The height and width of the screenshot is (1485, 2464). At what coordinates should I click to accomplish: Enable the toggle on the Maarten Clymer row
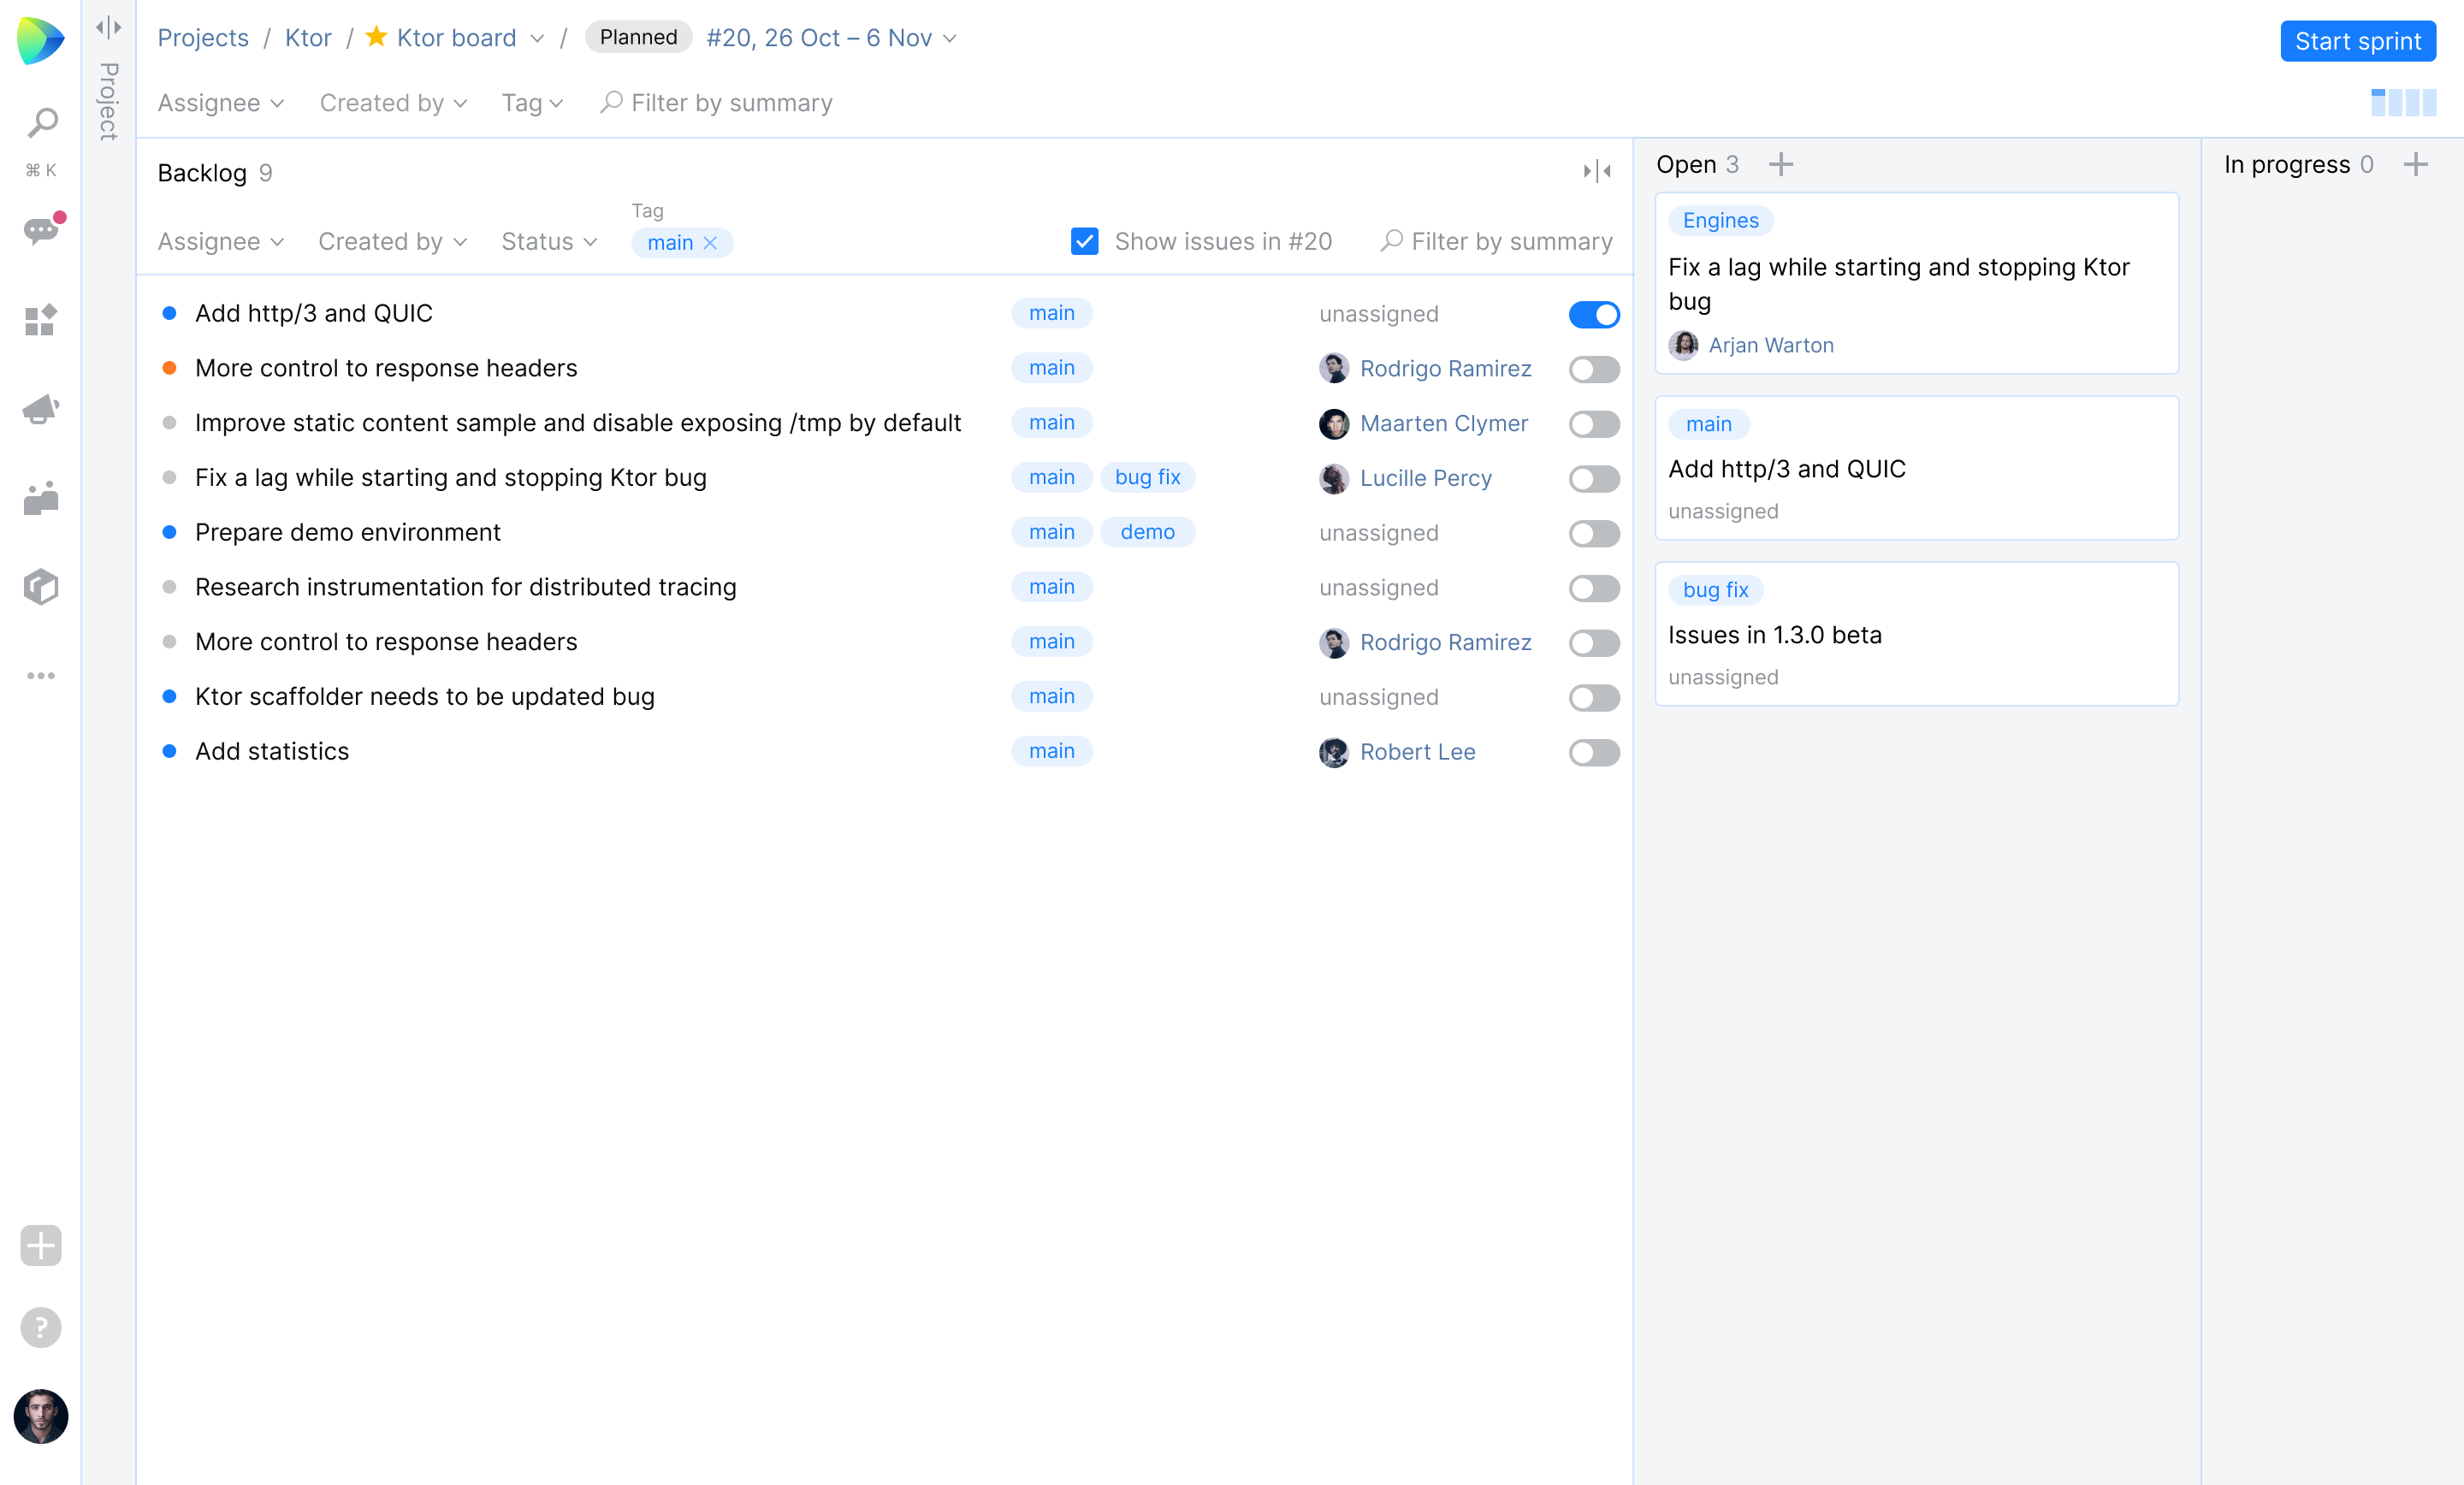[x=1594, y=424]
